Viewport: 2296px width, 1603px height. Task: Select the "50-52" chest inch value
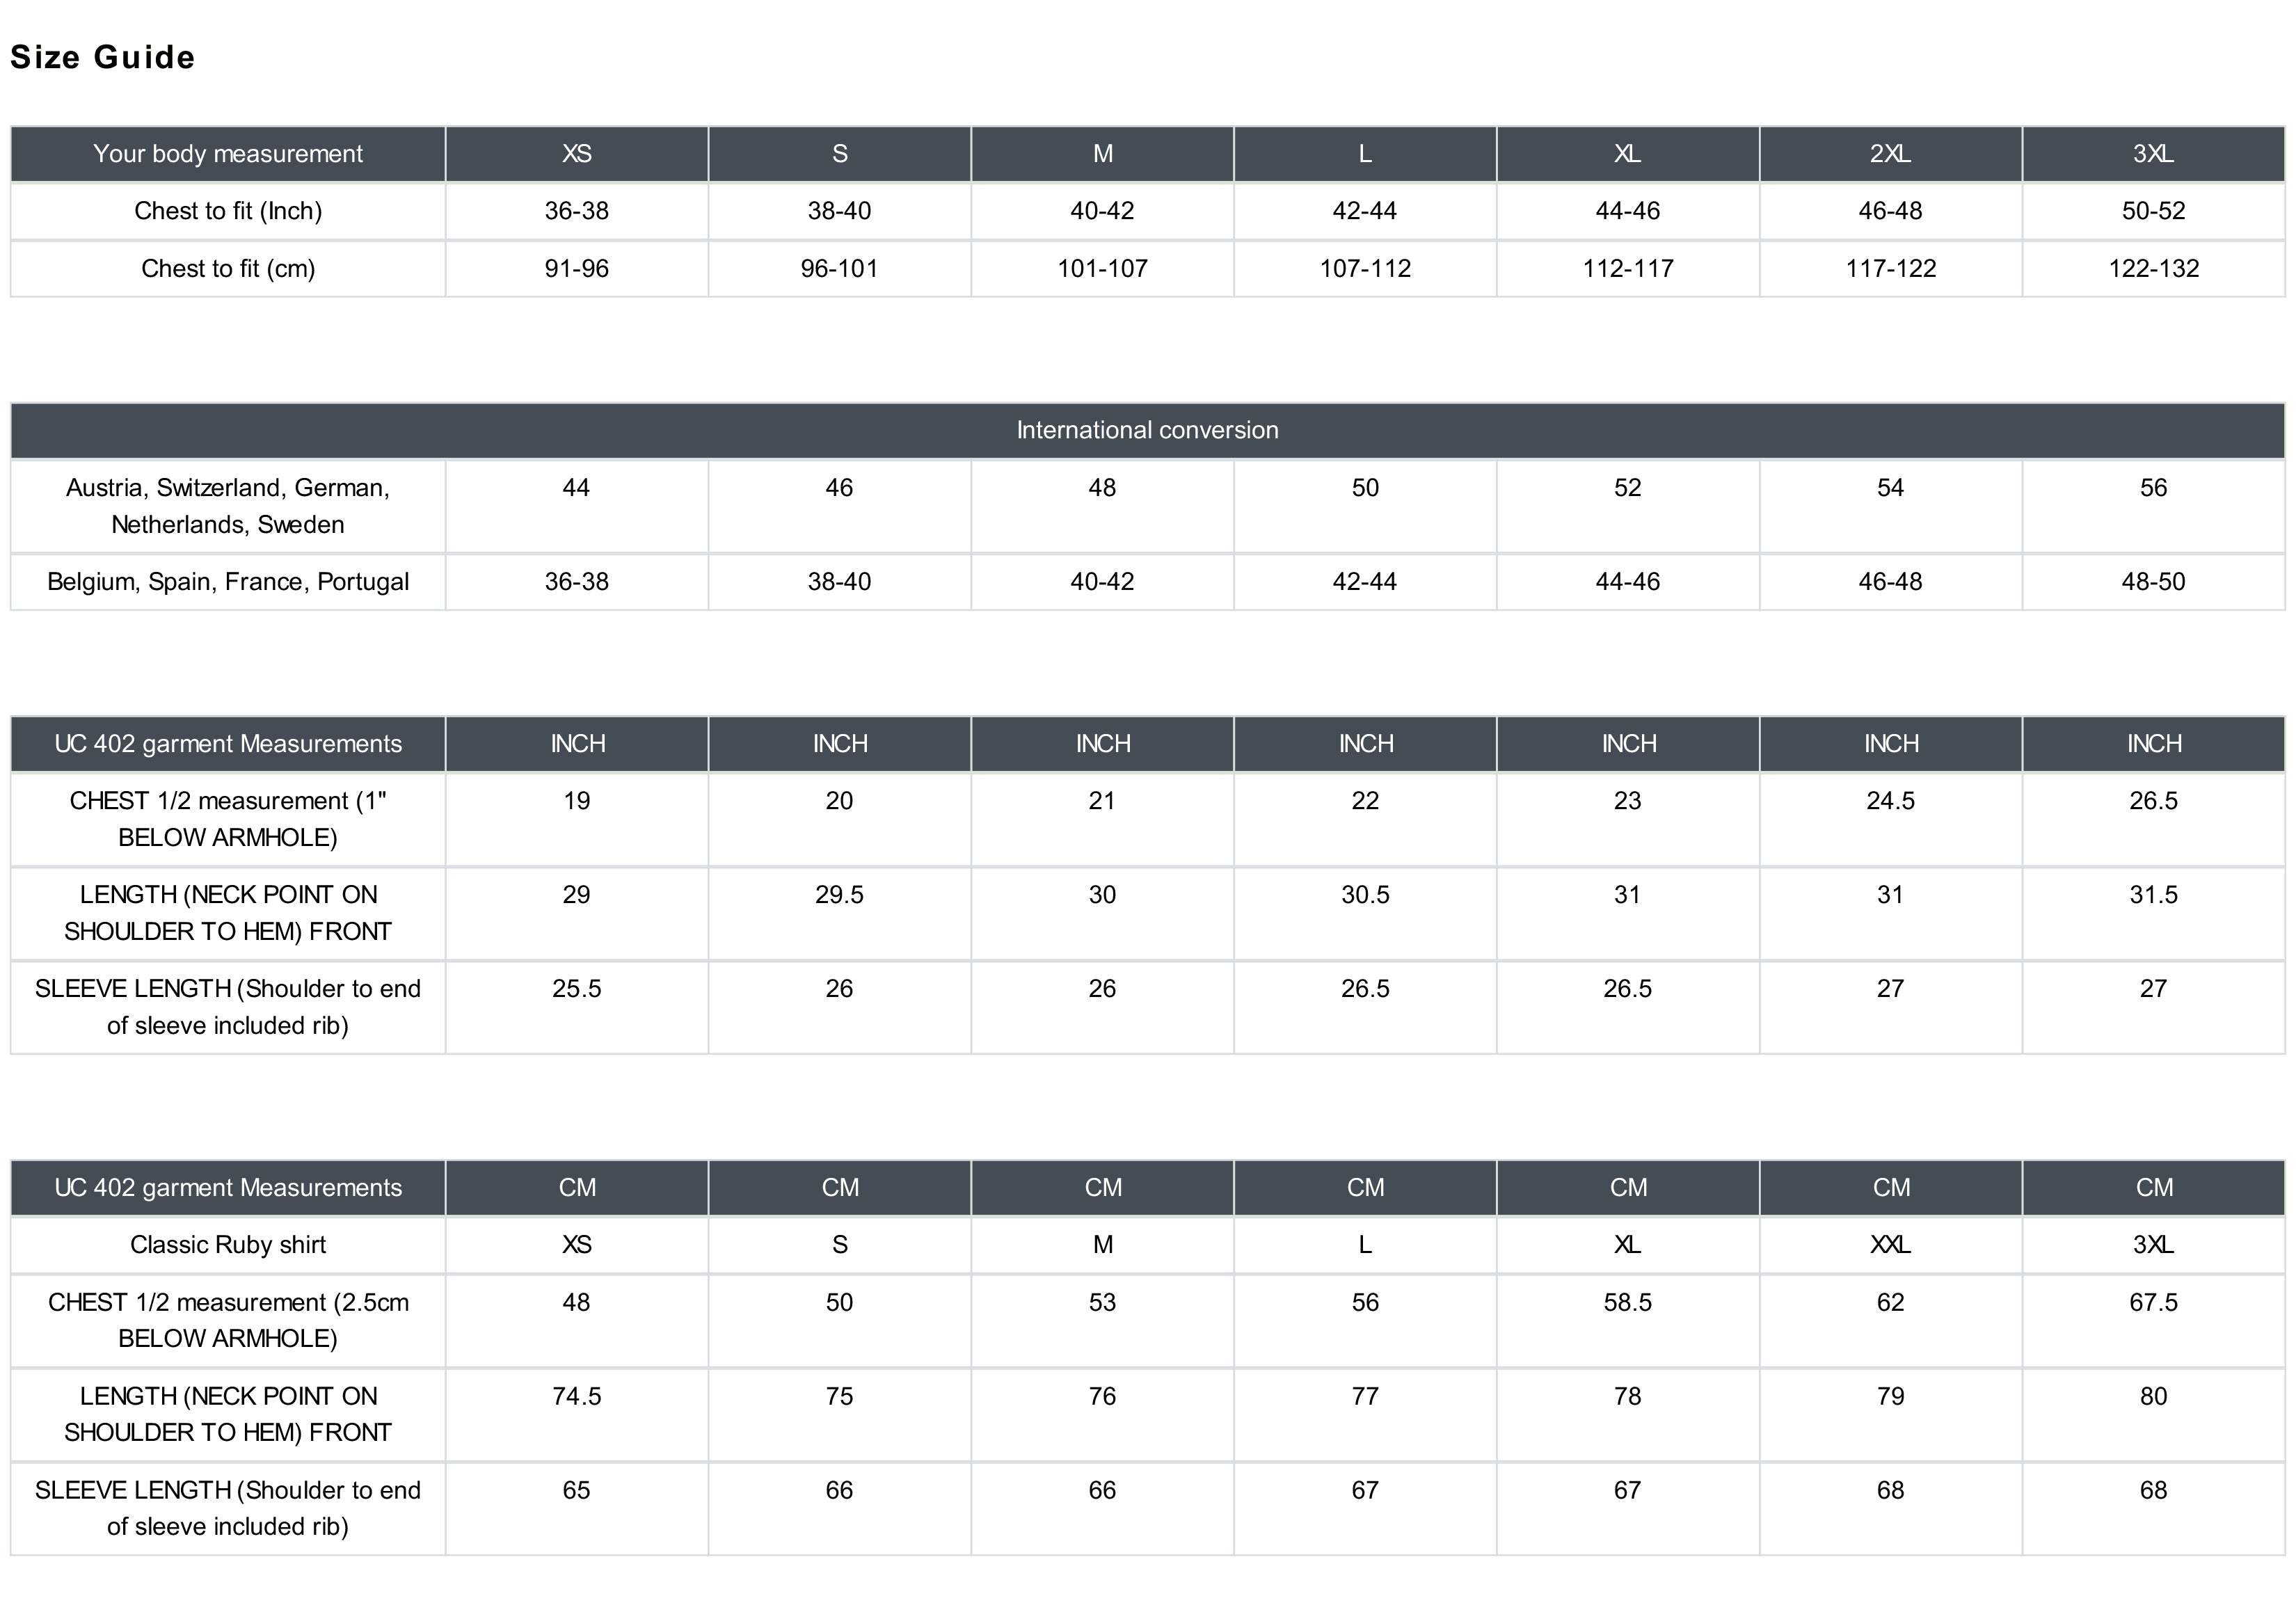2153,211
